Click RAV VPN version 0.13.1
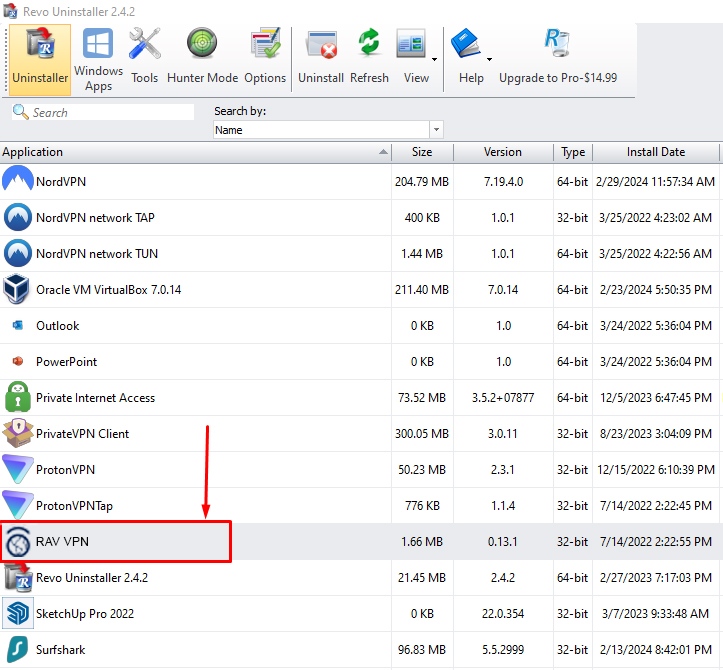This screenshot has height=670, width=723. pyautogui.click(x=503, y=541)
